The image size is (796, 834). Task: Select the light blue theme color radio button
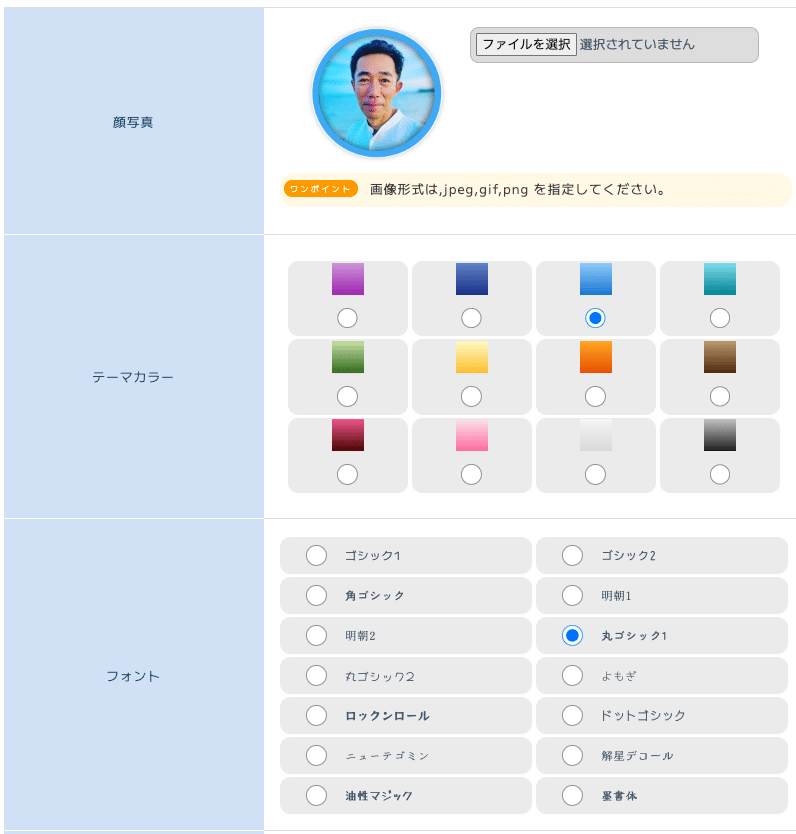[595, 318]
